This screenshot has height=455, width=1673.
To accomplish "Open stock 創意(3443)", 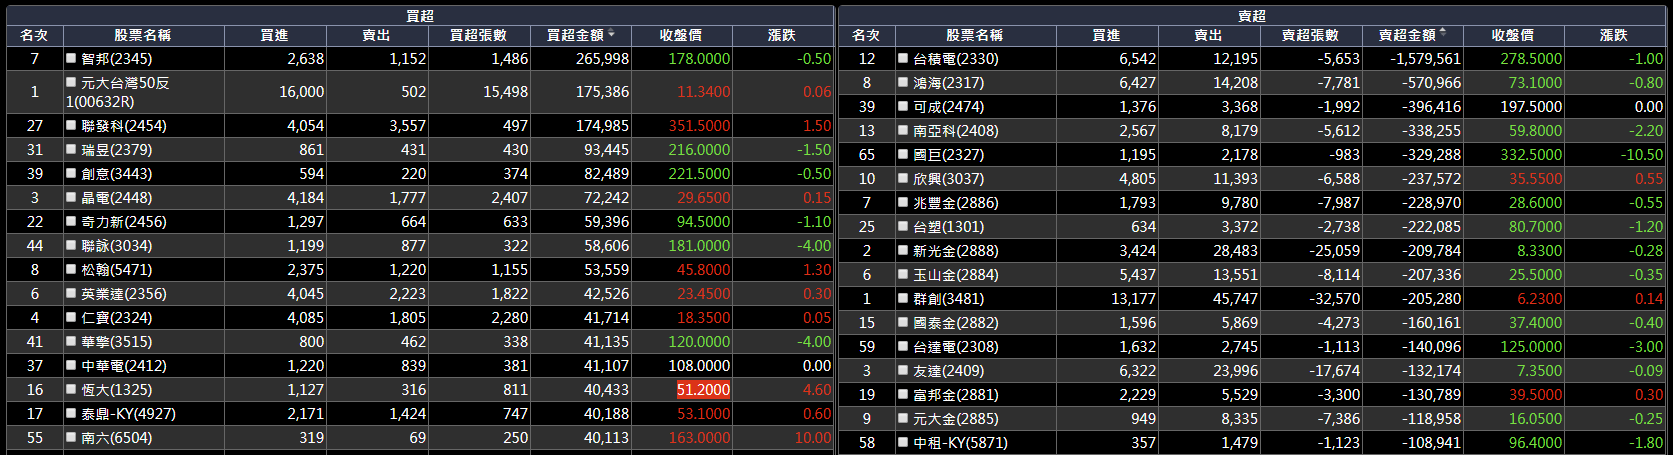I will [116, 173].
